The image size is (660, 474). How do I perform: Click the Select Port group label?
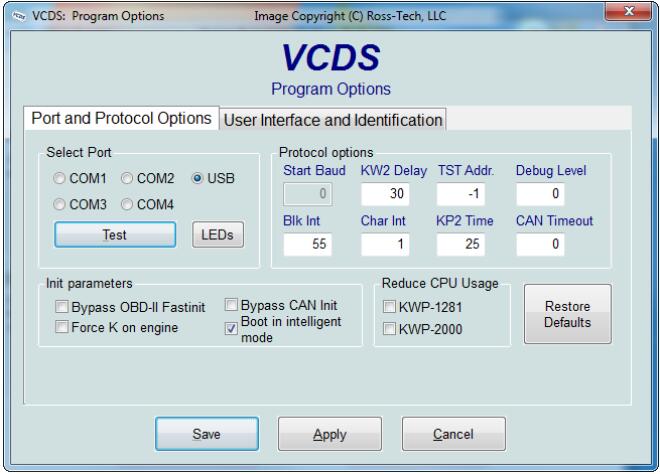[x=79, y=152]
